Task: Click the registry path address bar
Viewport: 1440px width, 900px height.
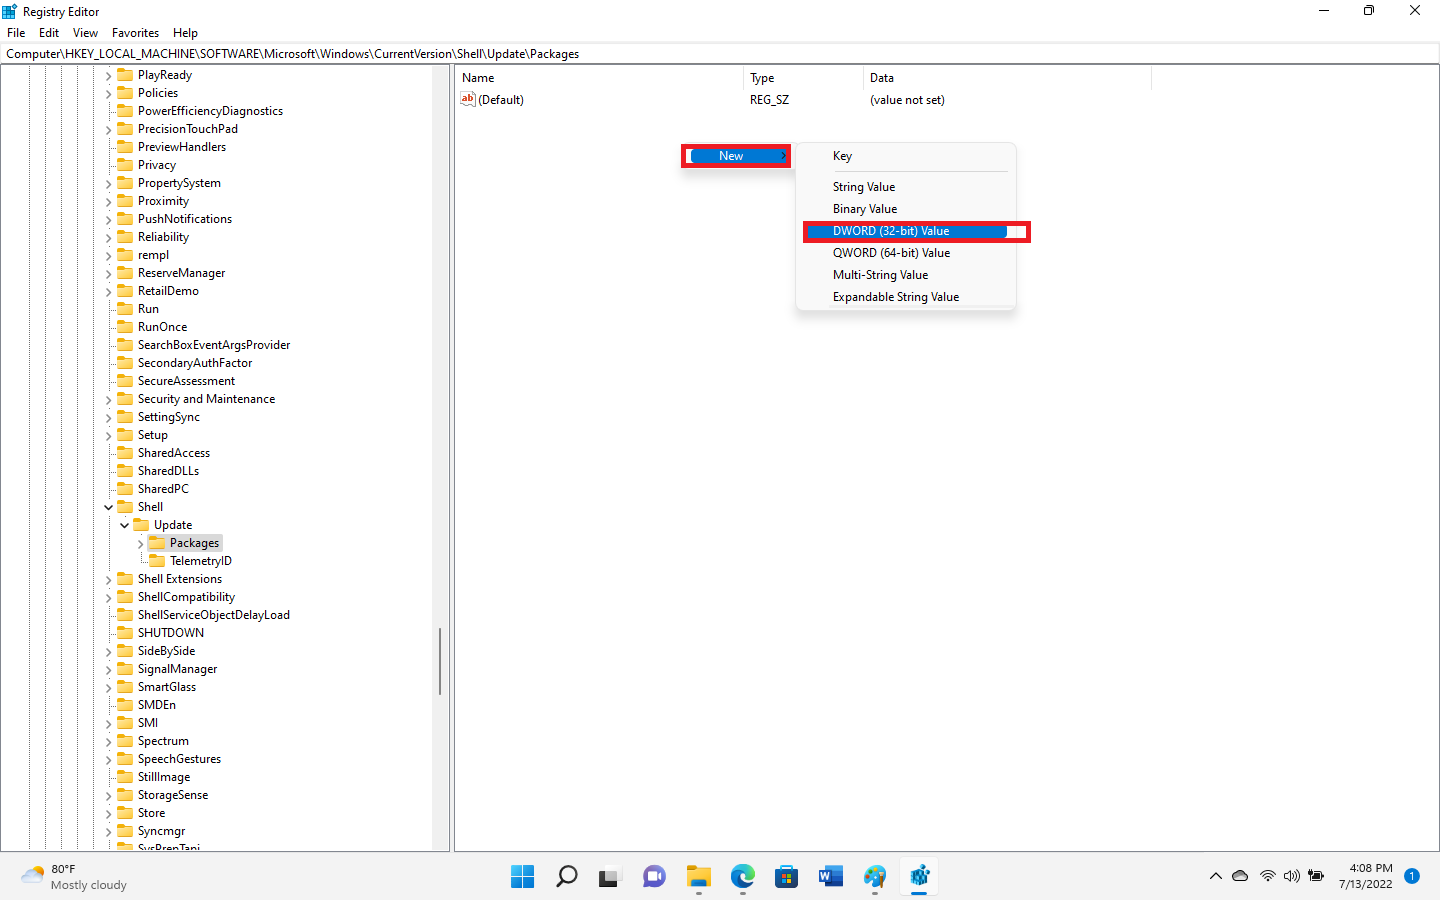Action: (x=720, y=54)
